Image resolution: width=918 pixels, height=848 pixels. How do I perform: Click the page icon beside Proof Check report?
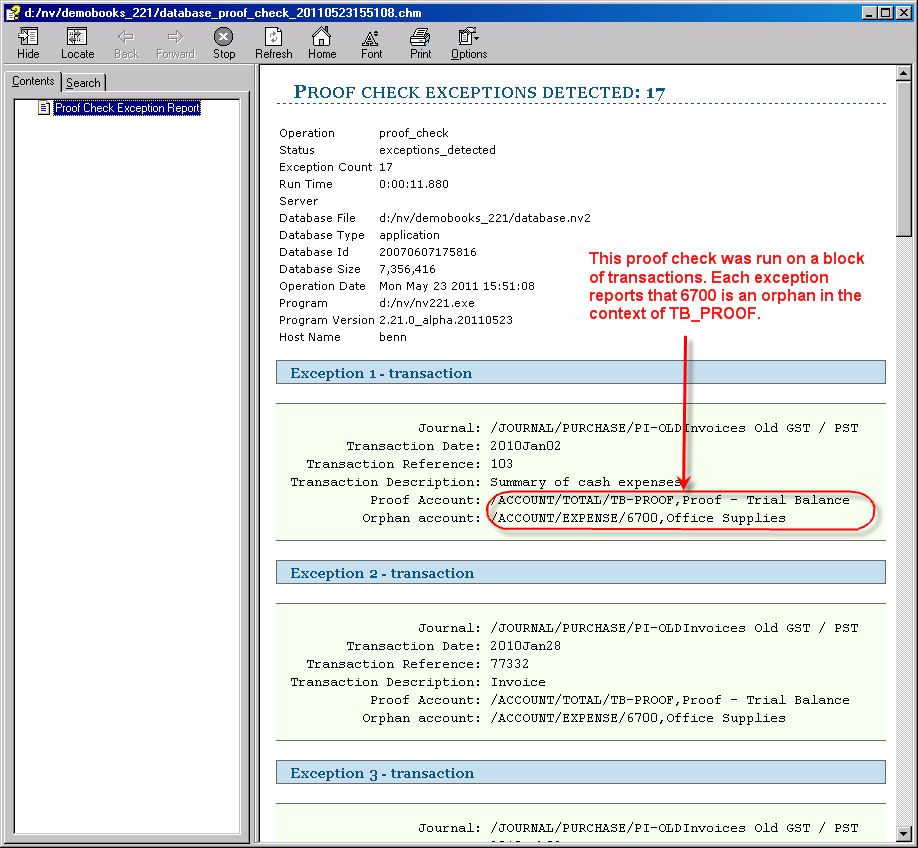click(44, 108)
